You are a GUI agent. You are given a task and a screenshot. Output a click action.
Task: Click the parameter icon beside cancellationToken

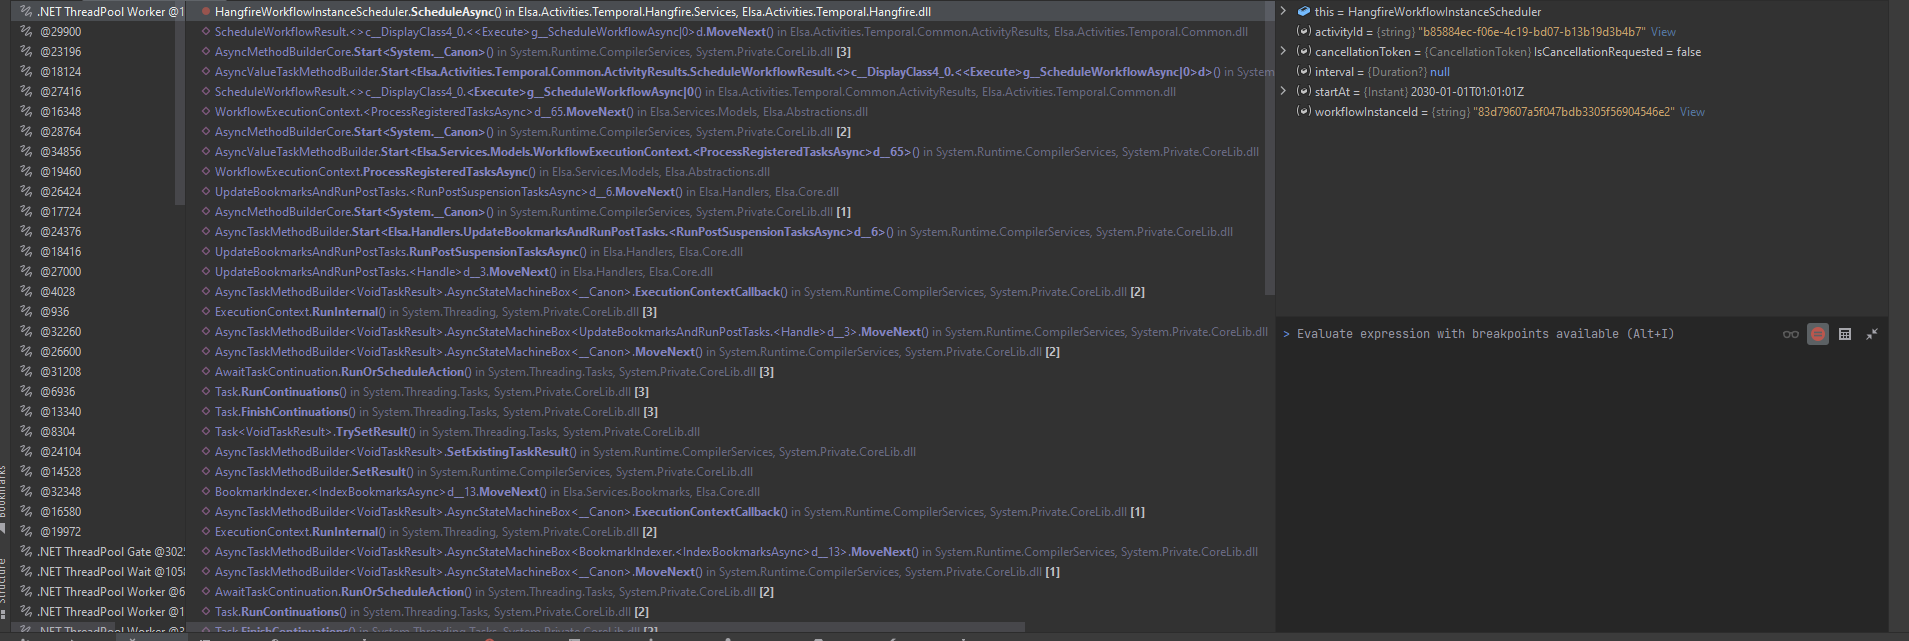[1303, 51]
